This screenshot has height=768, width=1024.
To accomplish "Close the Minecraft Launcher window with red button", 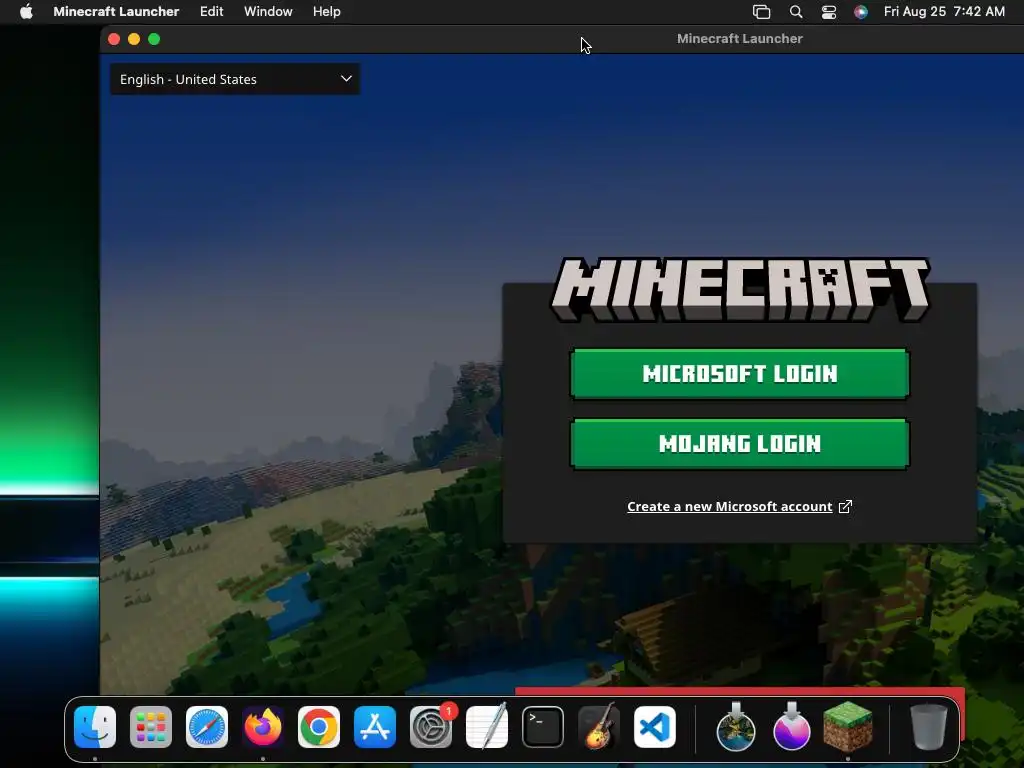I will point(114,39).
